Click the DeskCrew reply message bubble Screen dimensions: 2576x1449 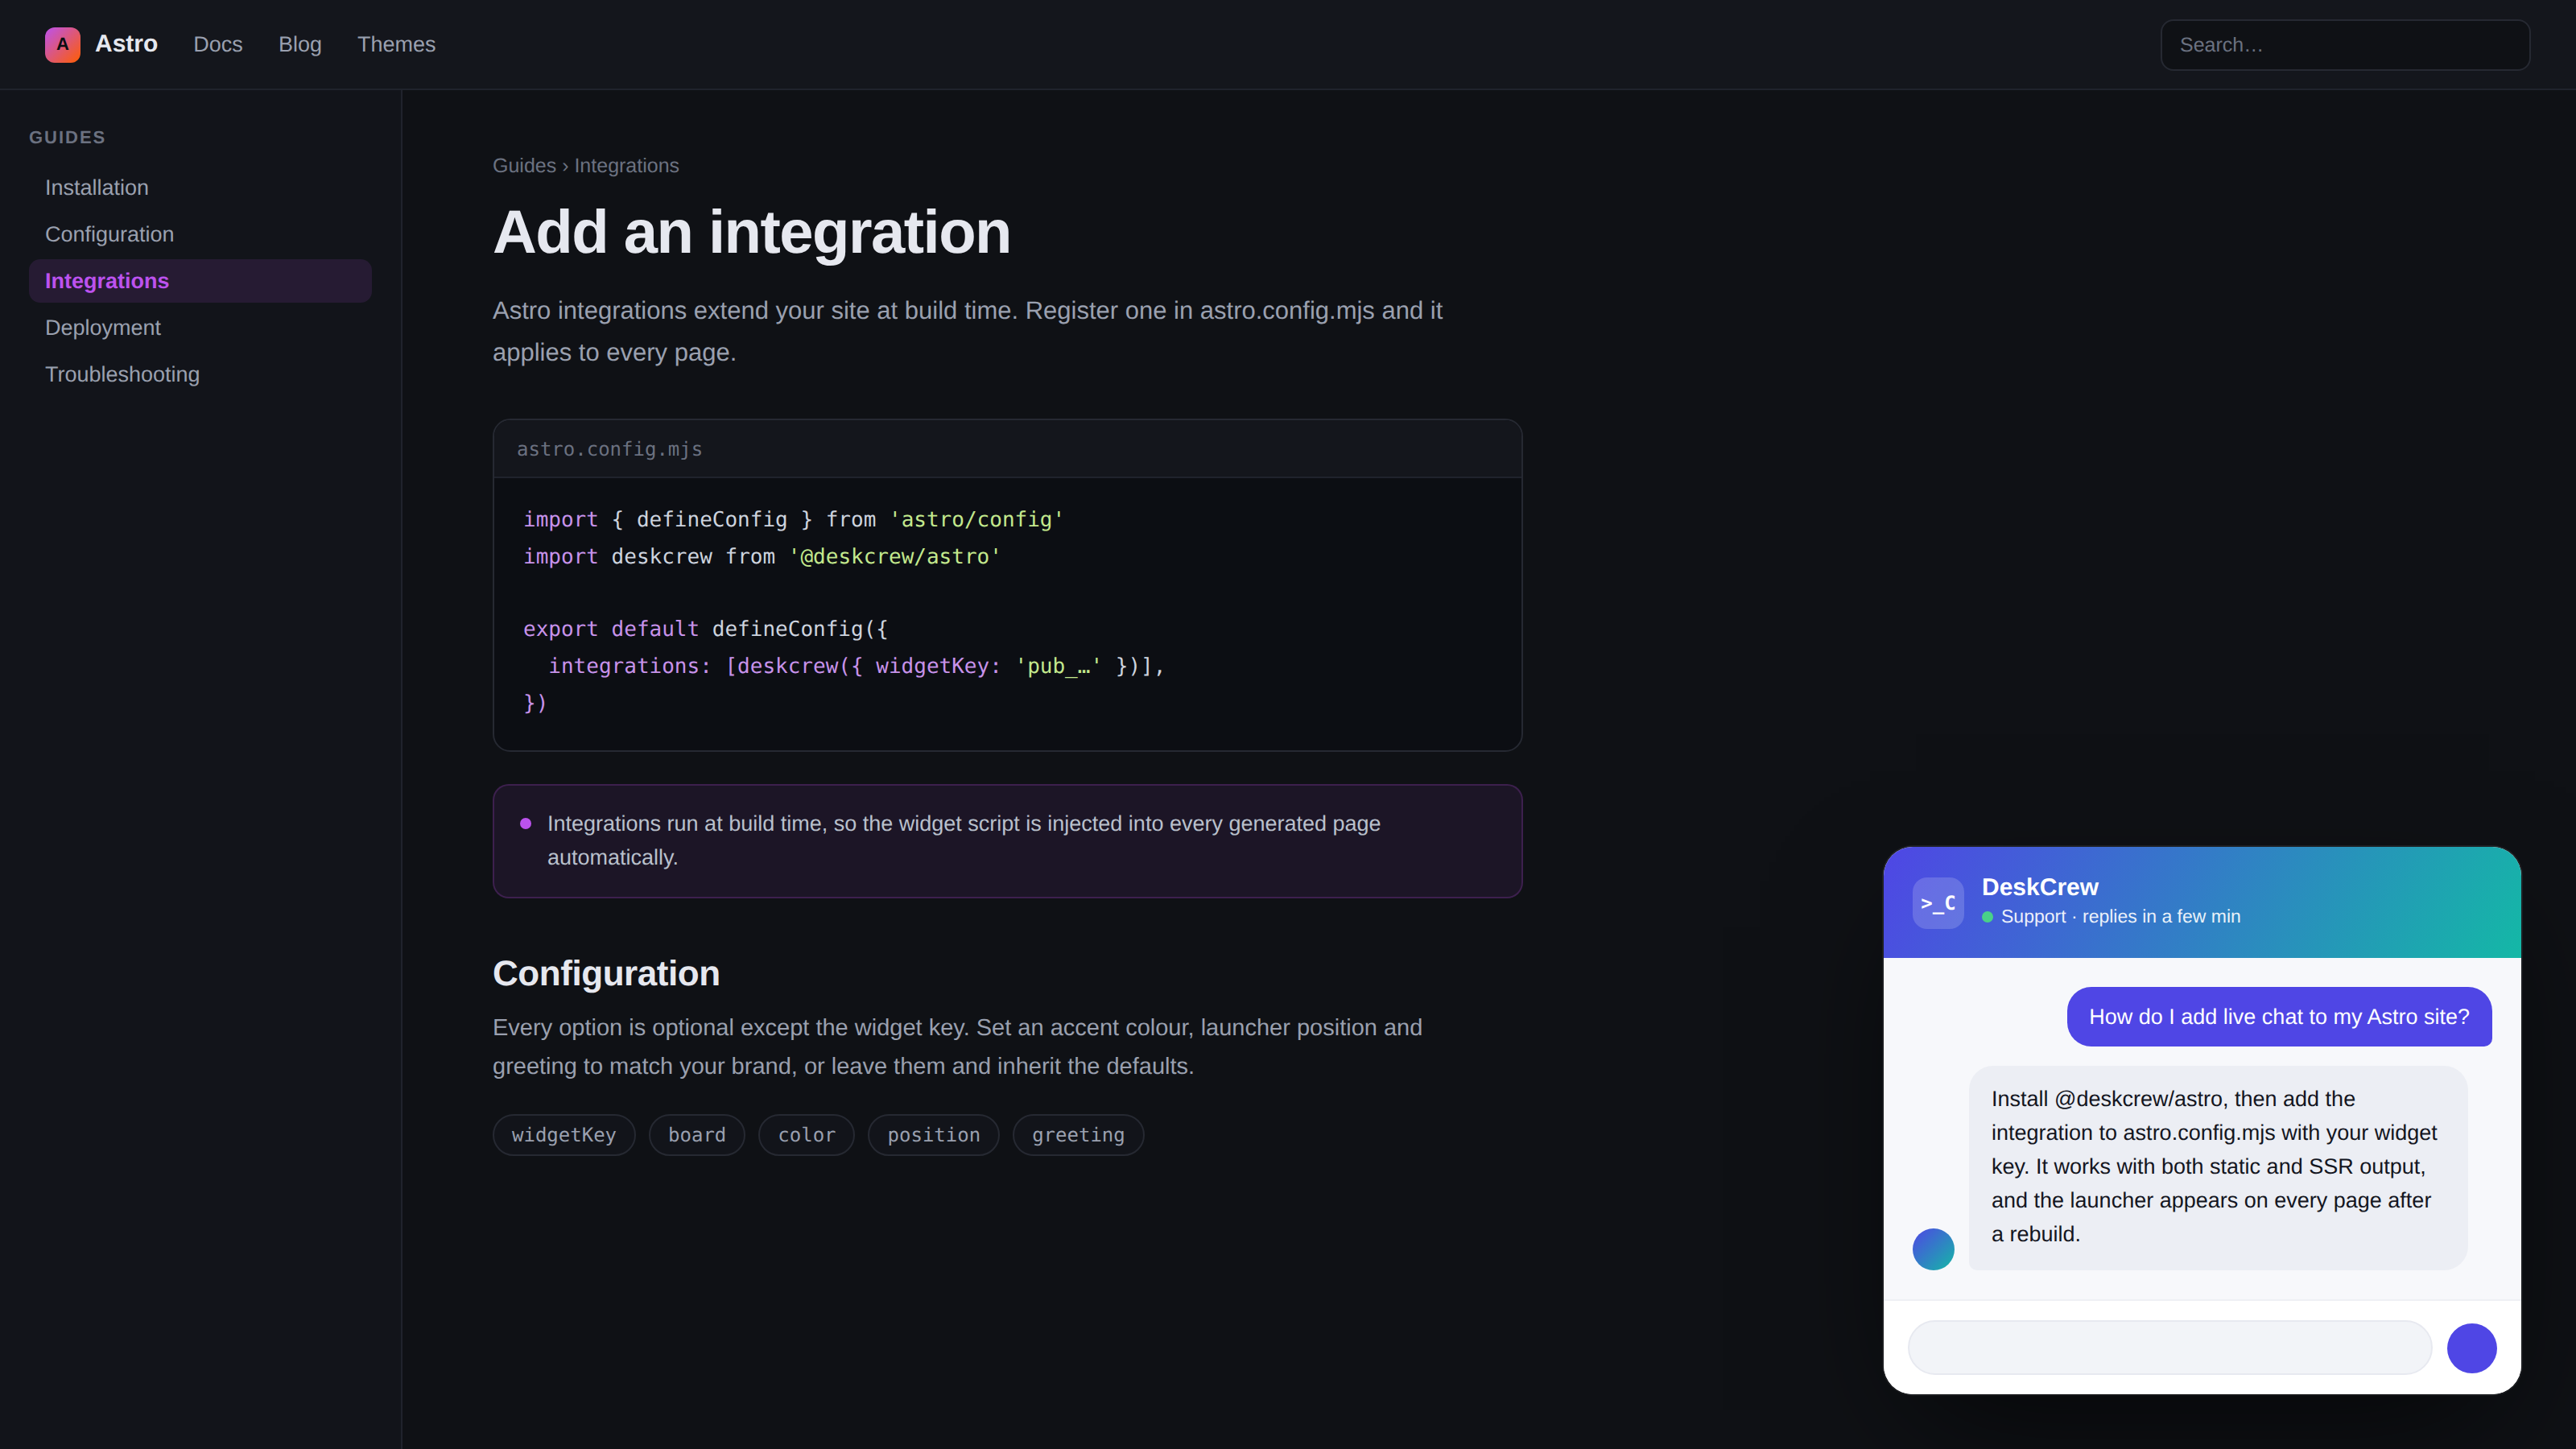point(2218,1167)
